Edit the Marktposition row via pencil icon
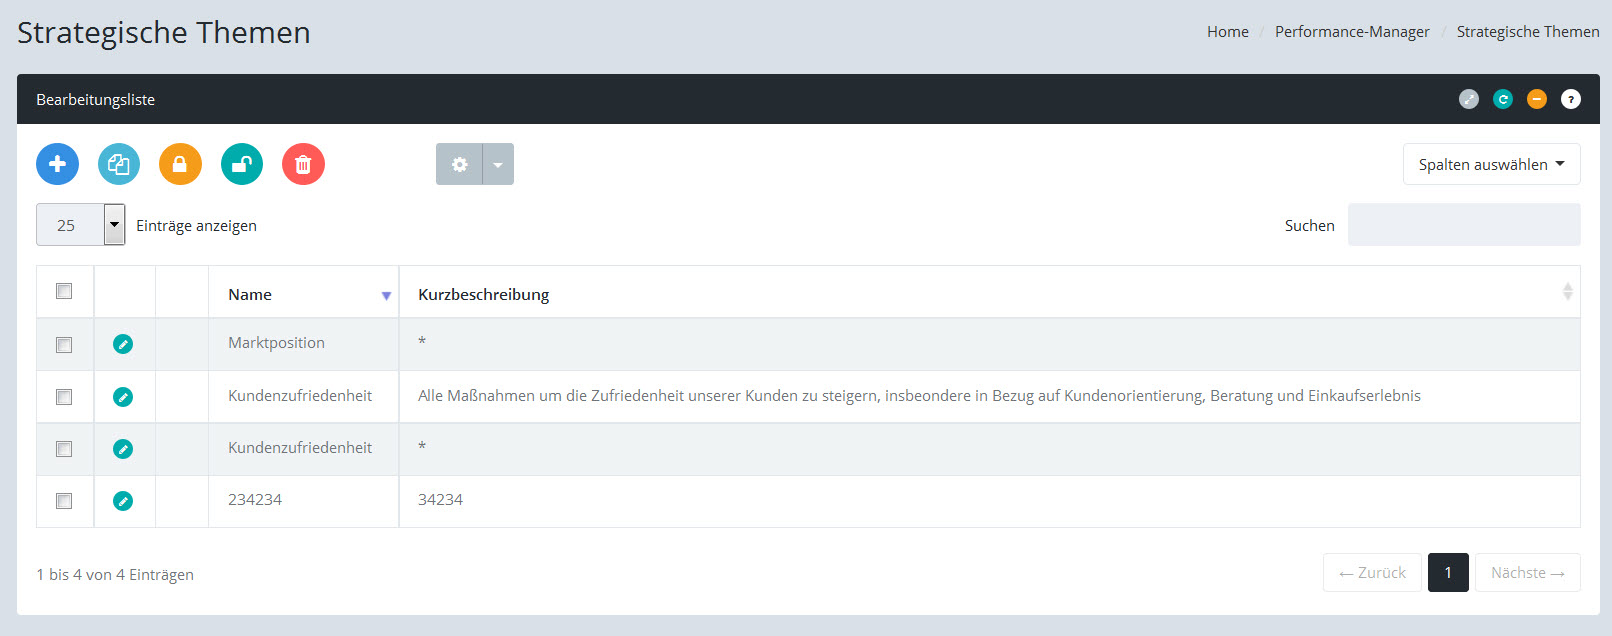Screen dimensions: 1612x636 click(x=123, y=344)
